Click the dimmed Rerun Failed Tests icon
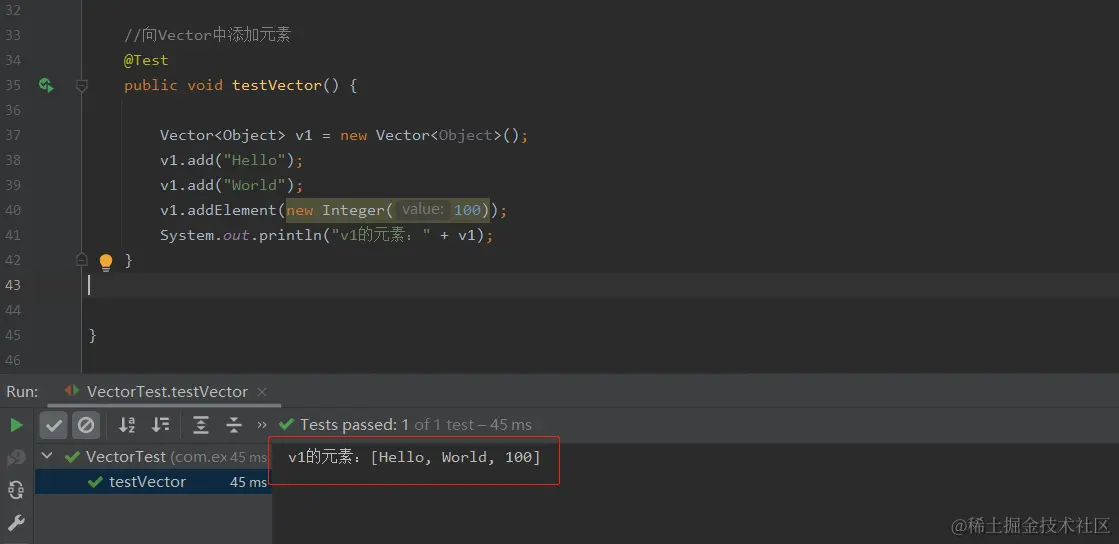This screenshot has width=1119, height=544. tap(16, 458)
